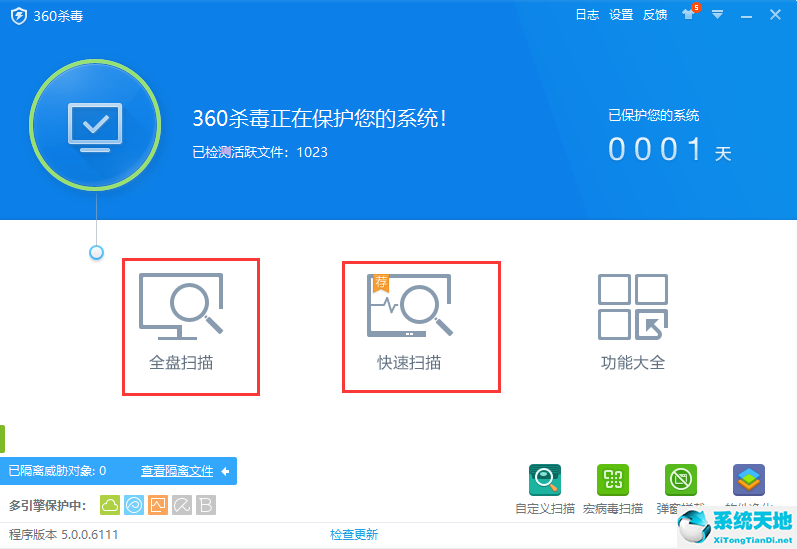Click the 检查更新 check update link
The width and height of the screenshot is (797, 549).
pyautogui.click(x=354, y=534)
